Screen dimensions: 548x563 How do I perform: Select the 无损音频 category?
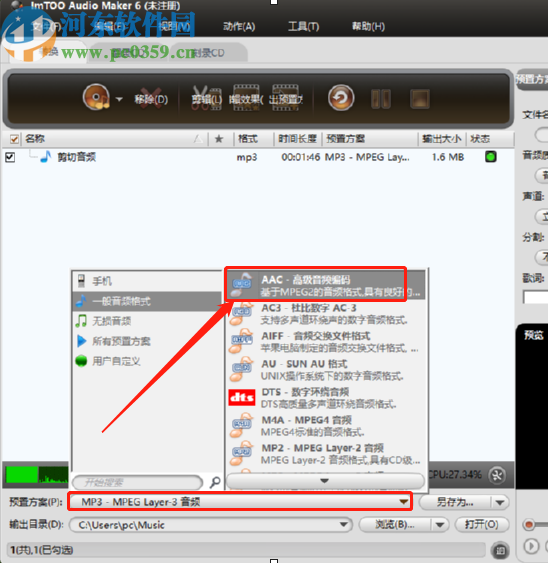(x=147, y=321)
